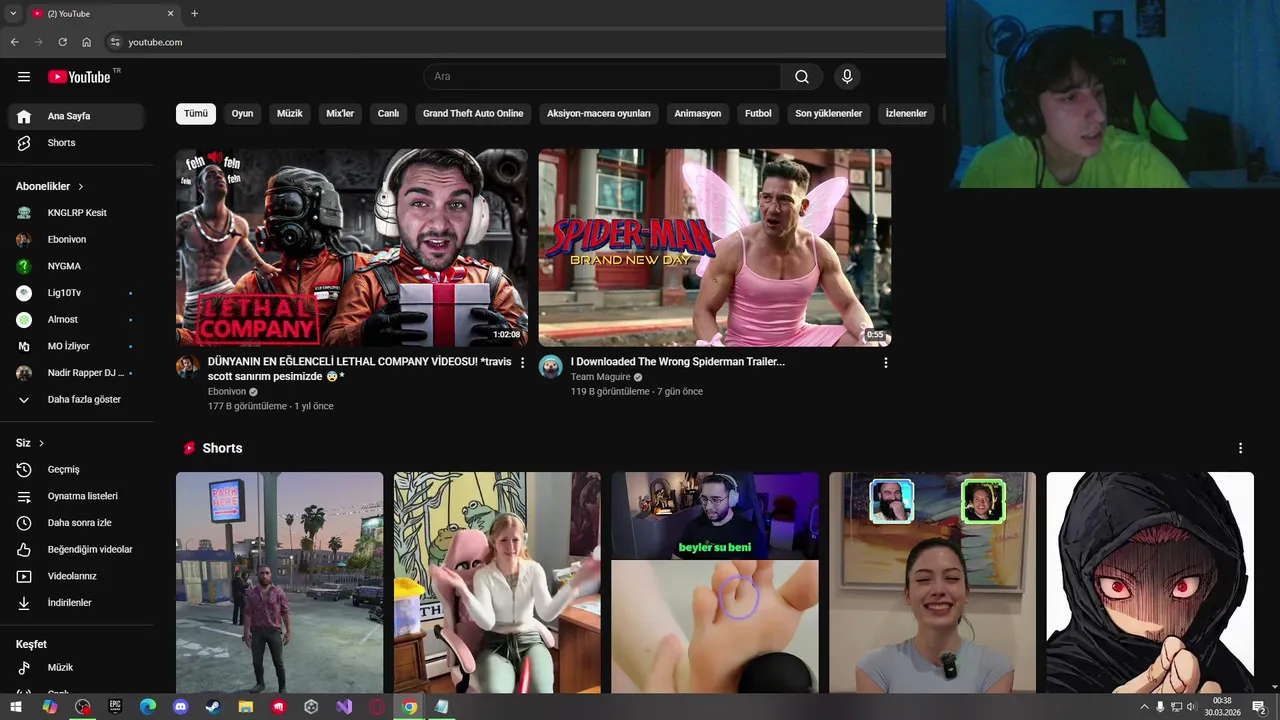Play the Spider-Man Brand New Day thumbnail
This screenshot has height=720, width=1280.
click(715, 248)
